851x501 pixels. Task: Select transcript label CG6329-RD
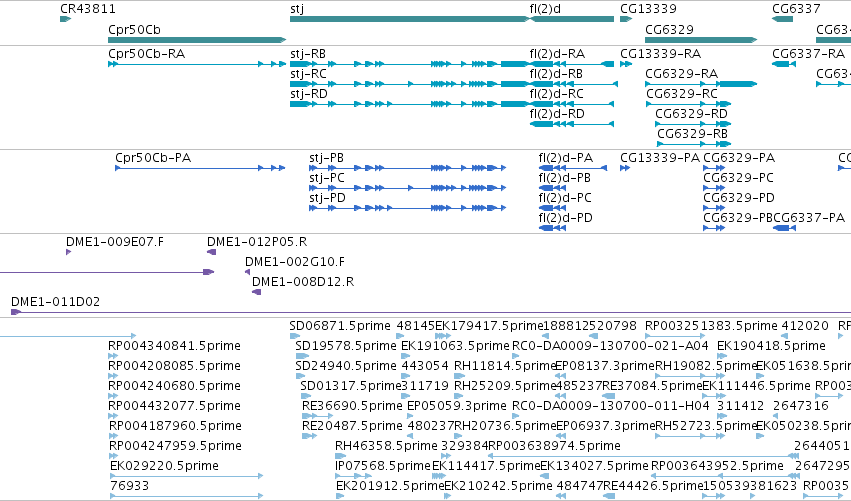pos(691,114)
